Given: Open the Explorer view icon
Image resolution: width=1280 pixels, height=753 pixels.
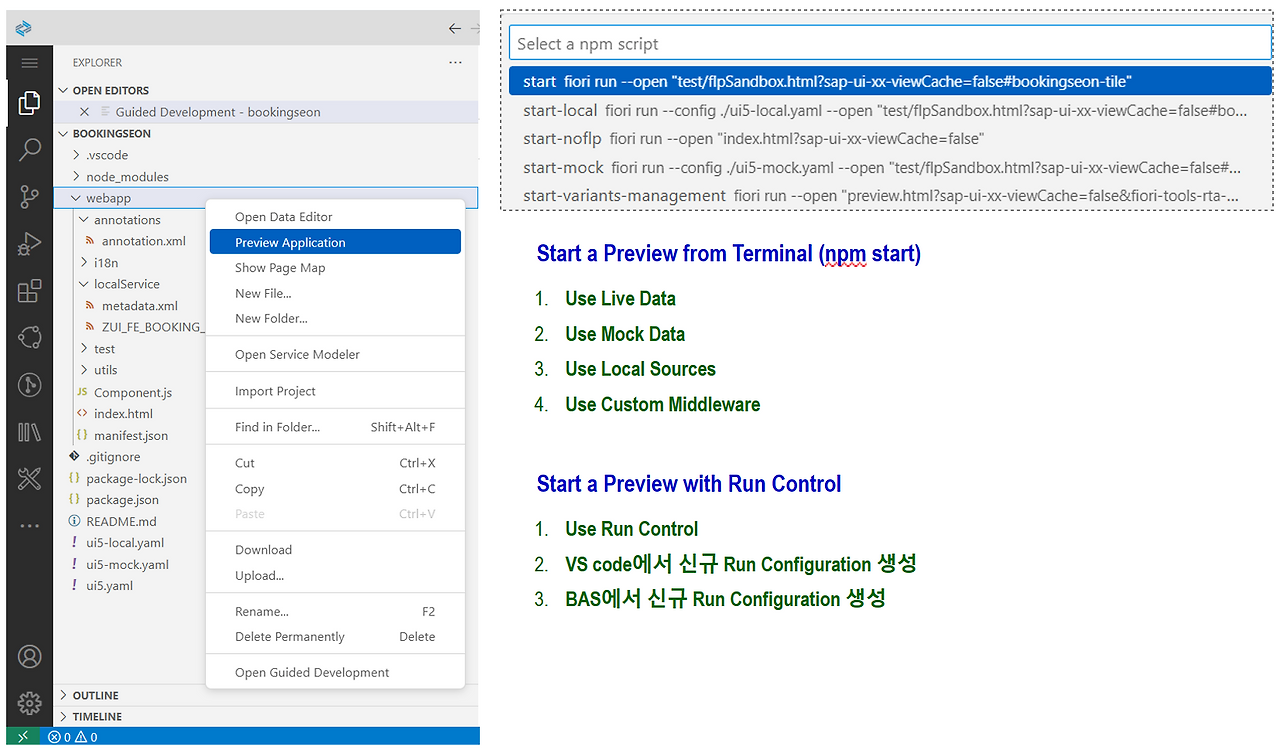Looking at the screenshot, I should pos(29,102).
